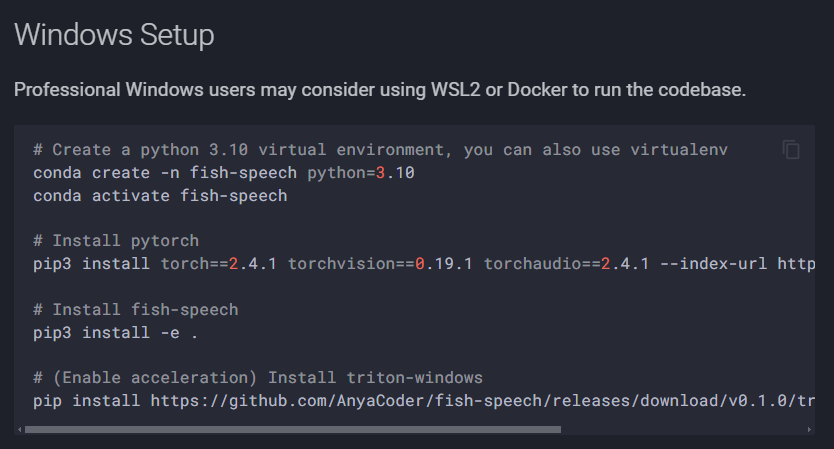Click the python=3.10 argument
834x449 pixels.
tap(361, 173)
